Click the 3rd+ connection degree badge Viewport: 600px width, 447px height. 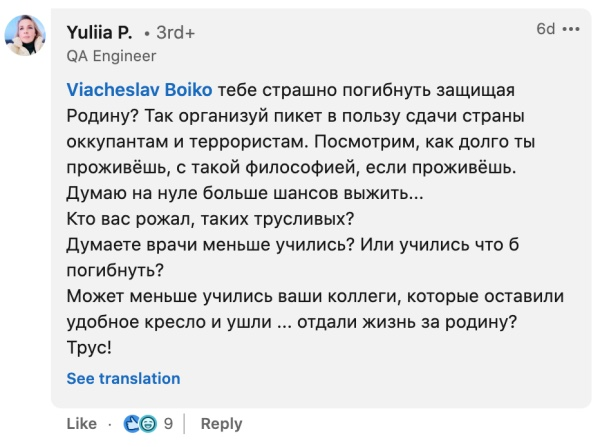click(x=175, y=31)
